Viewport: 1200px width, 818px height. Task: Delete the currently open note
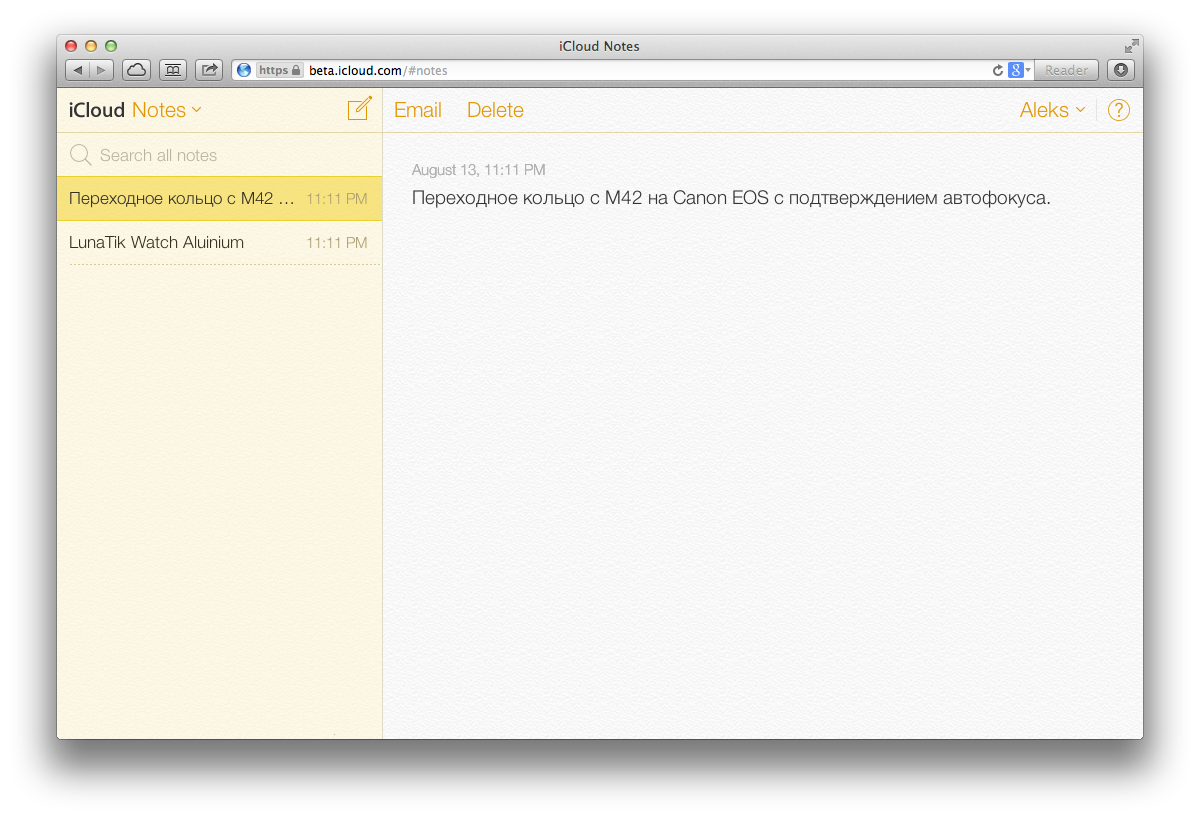pos(495,110)
